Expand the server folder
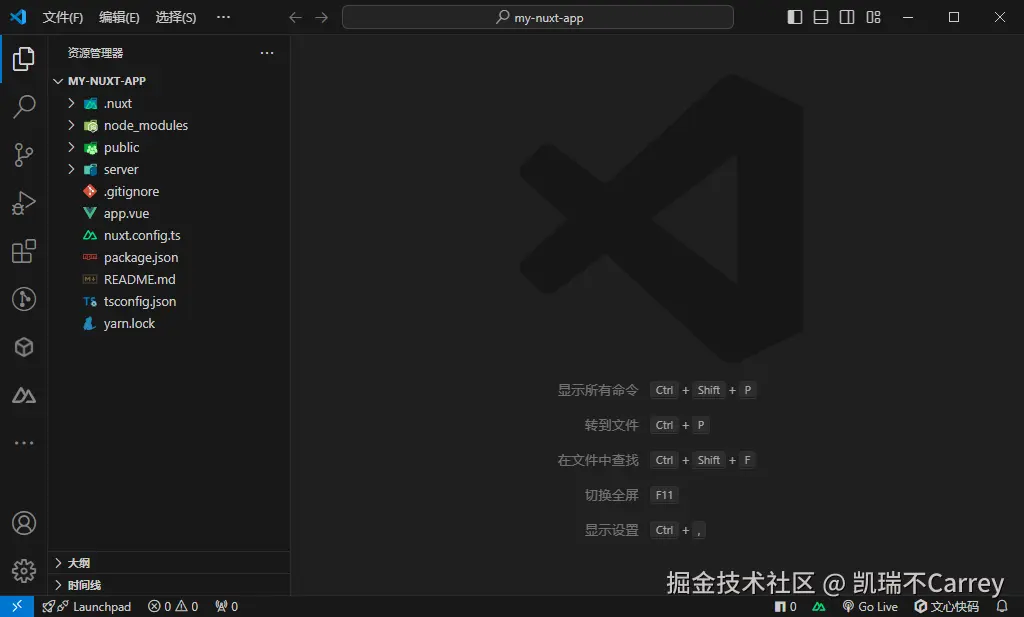Viewport: 1024px width, 617px height. [x=169, y=169]
